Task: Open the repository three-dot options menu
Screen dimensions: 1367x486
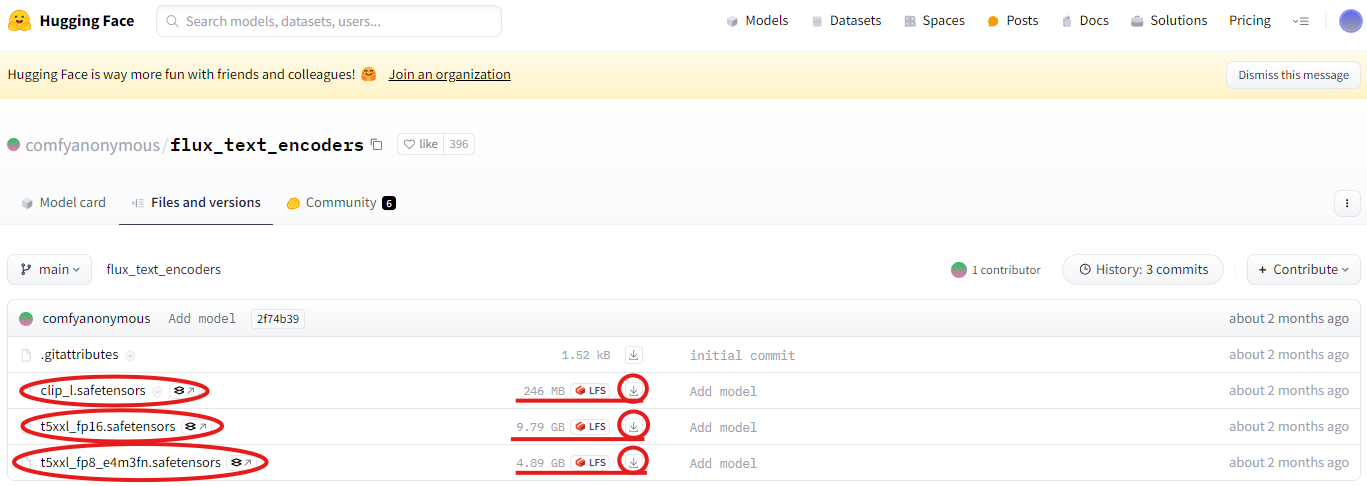Action: click(1347, 203)
